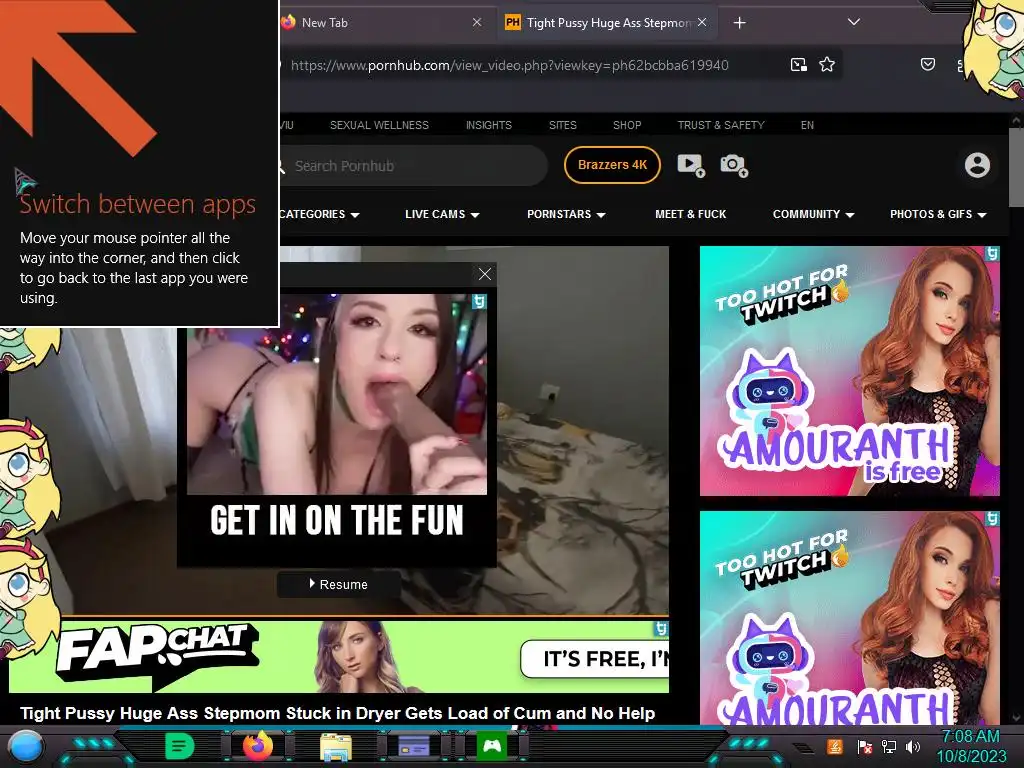The width and height of the screenshot is (1024, 768).
Task: Click the page vertical scrollbar thumb
Action: tap(1016, 168)
